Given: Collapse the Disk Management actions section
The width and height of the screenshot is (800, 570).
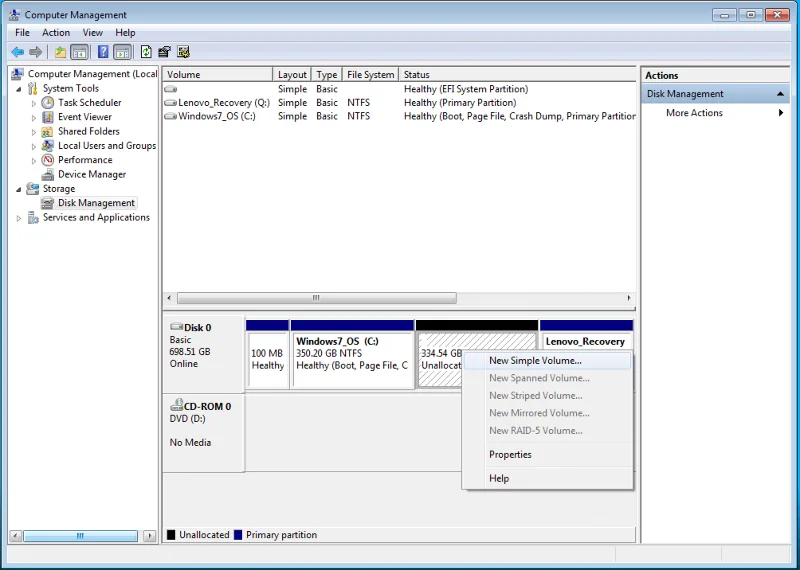Looking at the screenshot, I should 780,94.
